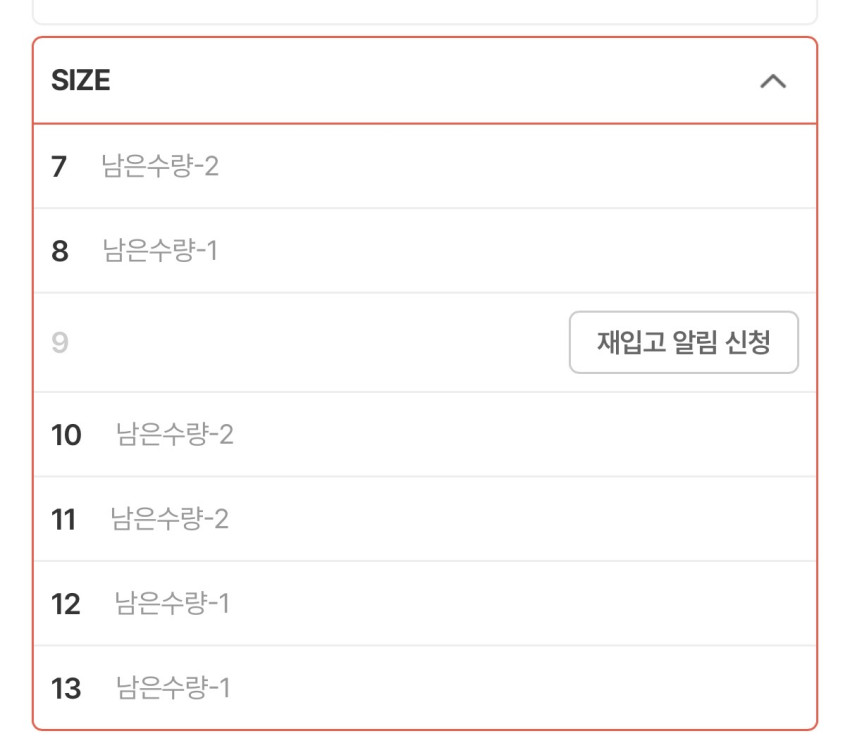850x736 pixels.
Task: Click the number 7 in the list
Action: point(59,167)
